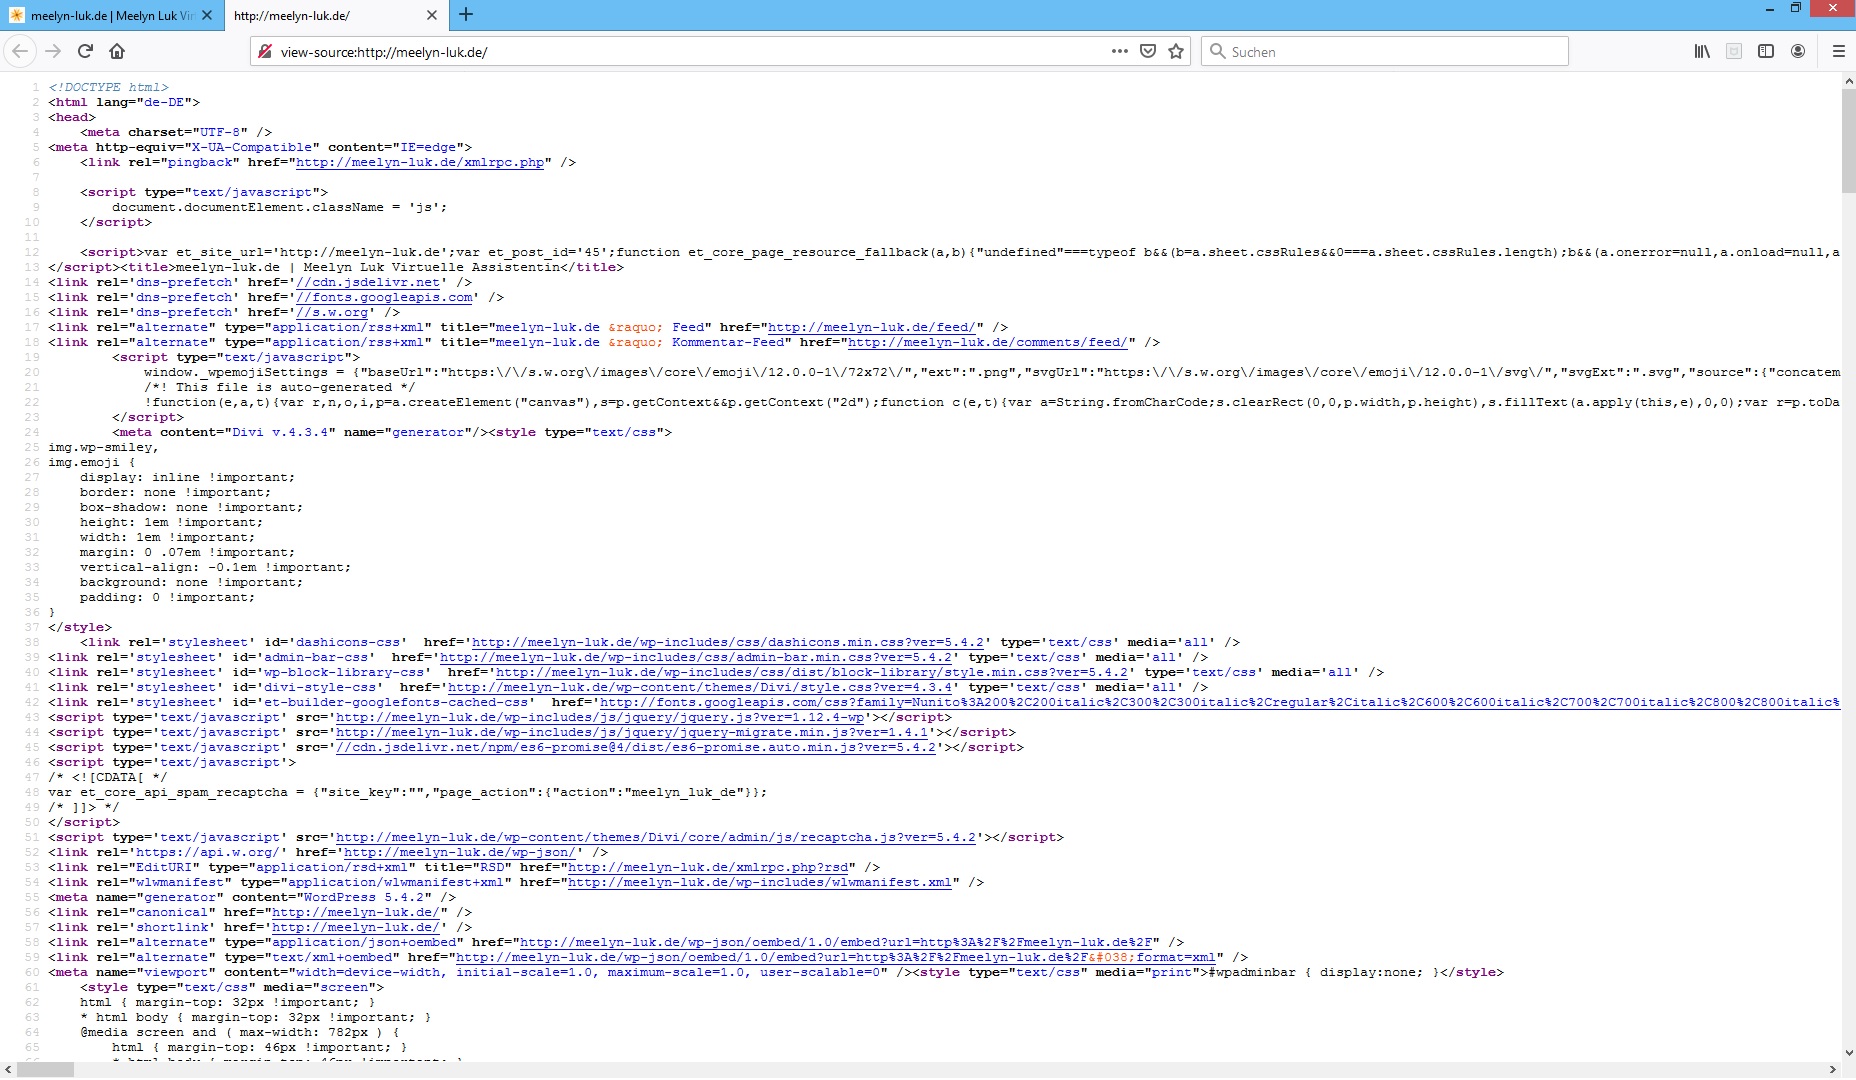Close the meelyn-luk.de Virtuelle tab
This screenshot has height=1080, width=1856.
[207, 15]
